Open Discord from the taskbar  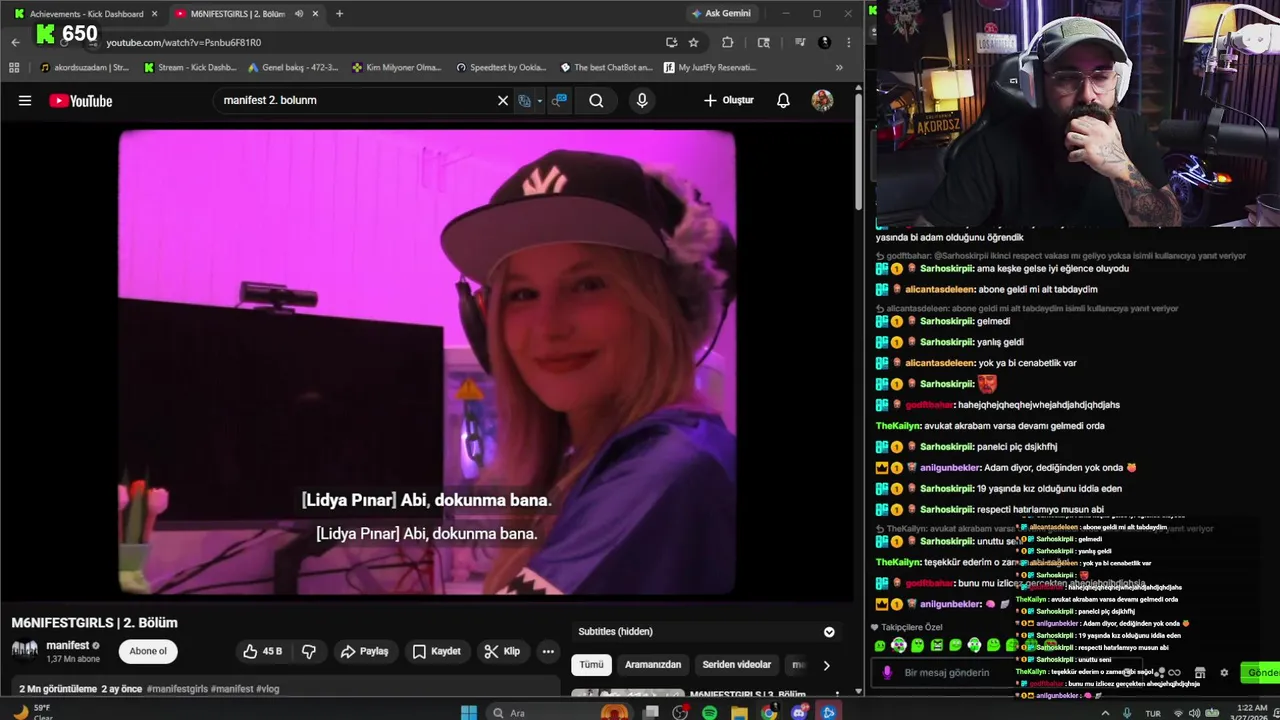799,713
